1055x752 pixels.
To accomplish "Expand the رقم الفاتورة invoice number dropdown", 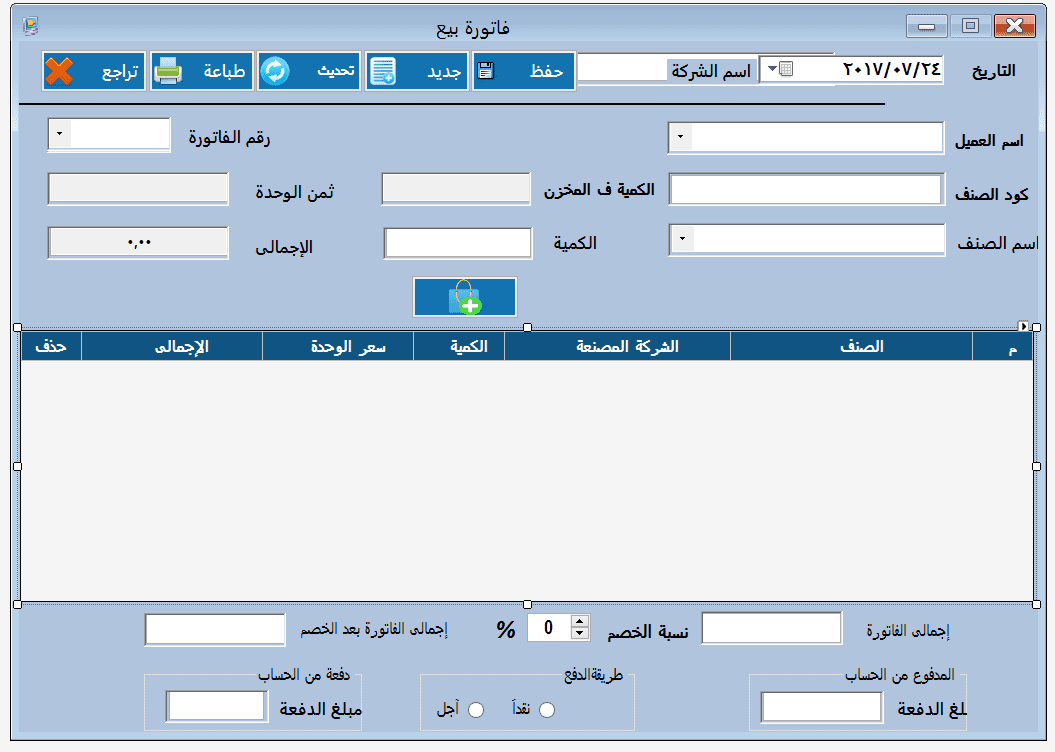I will pyautogui.click(x=60, y=134).
